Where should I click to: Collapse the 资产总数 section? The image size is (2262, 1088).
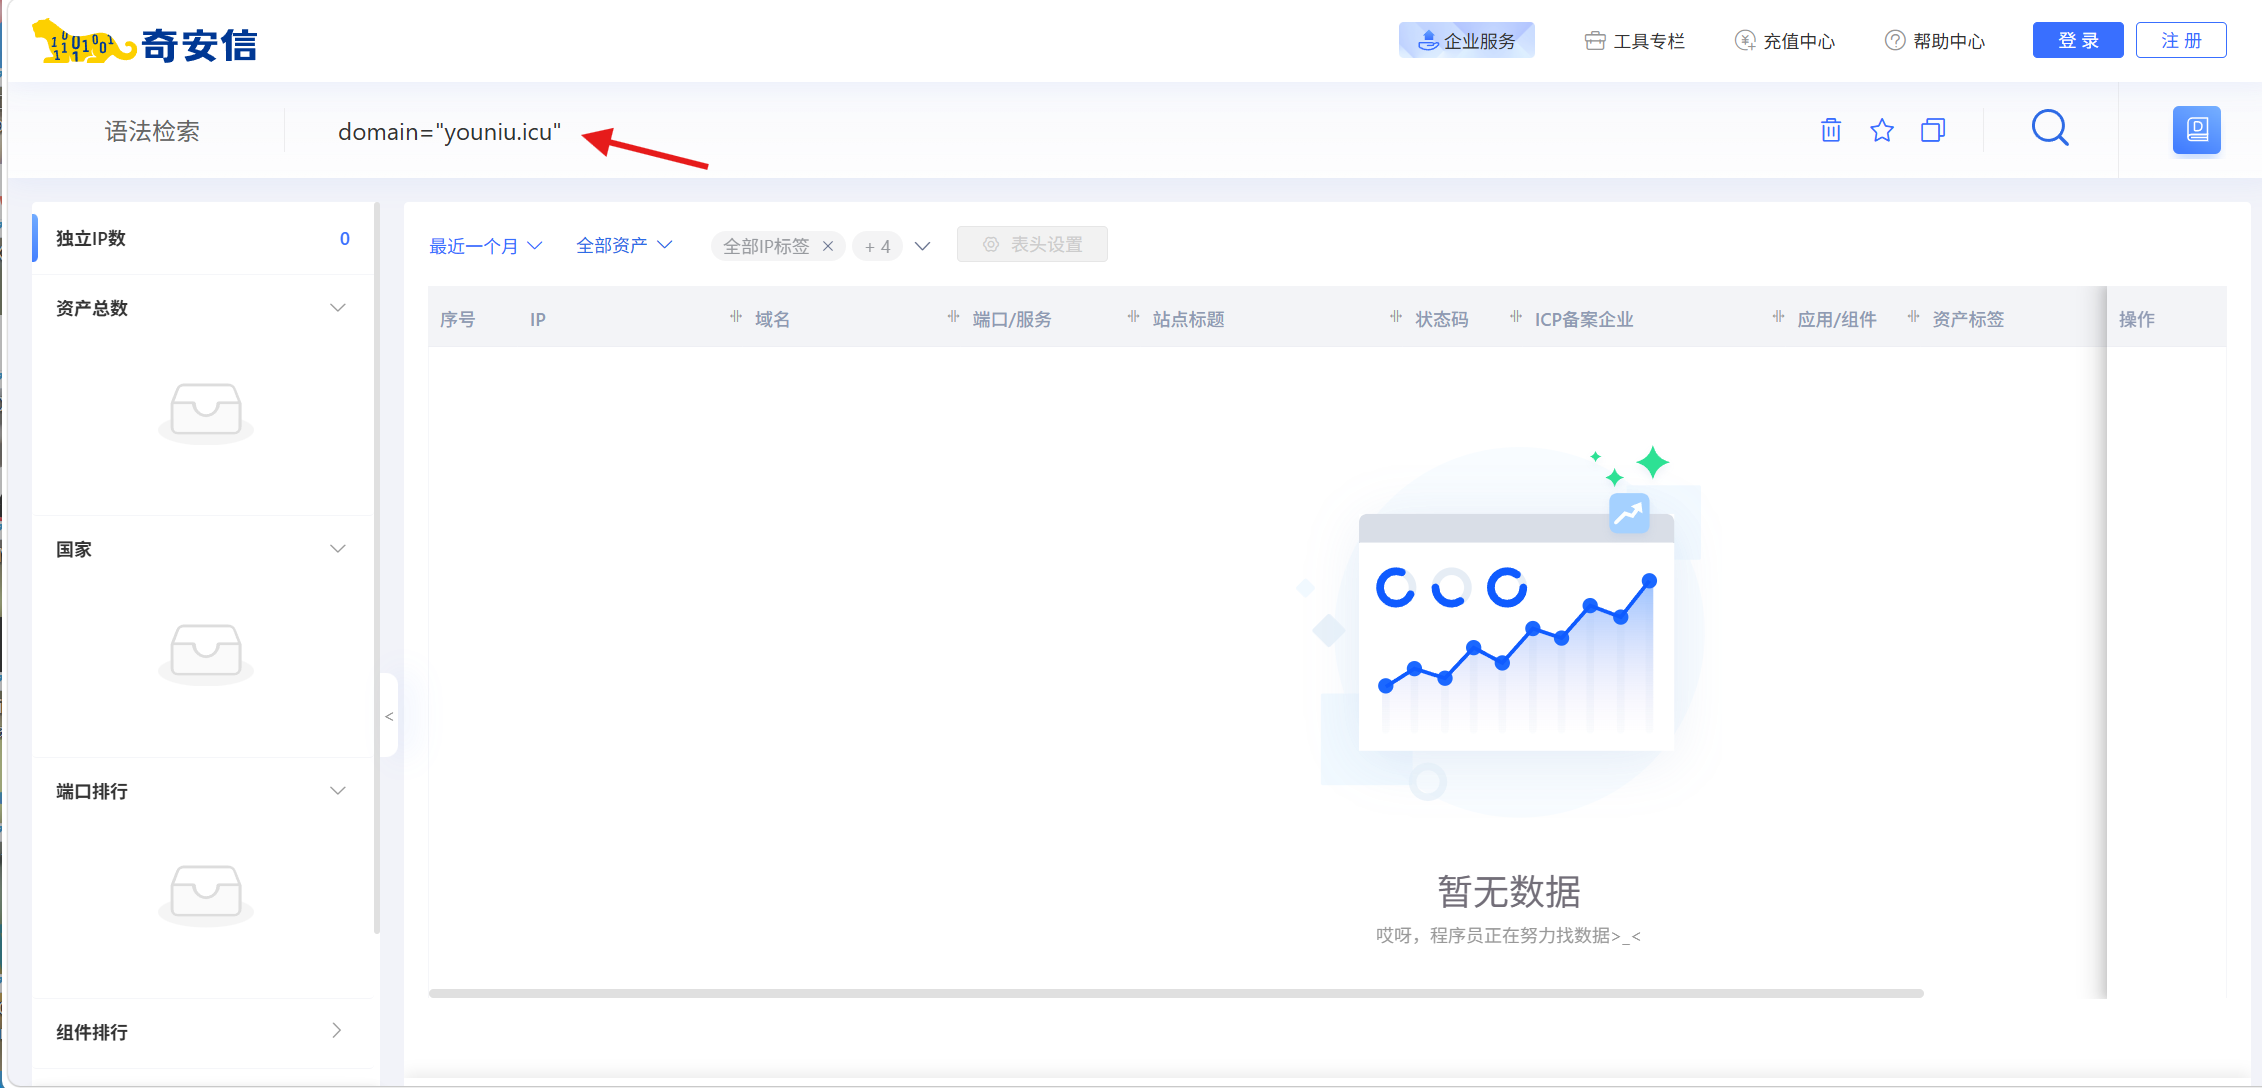tap(338, 308)
